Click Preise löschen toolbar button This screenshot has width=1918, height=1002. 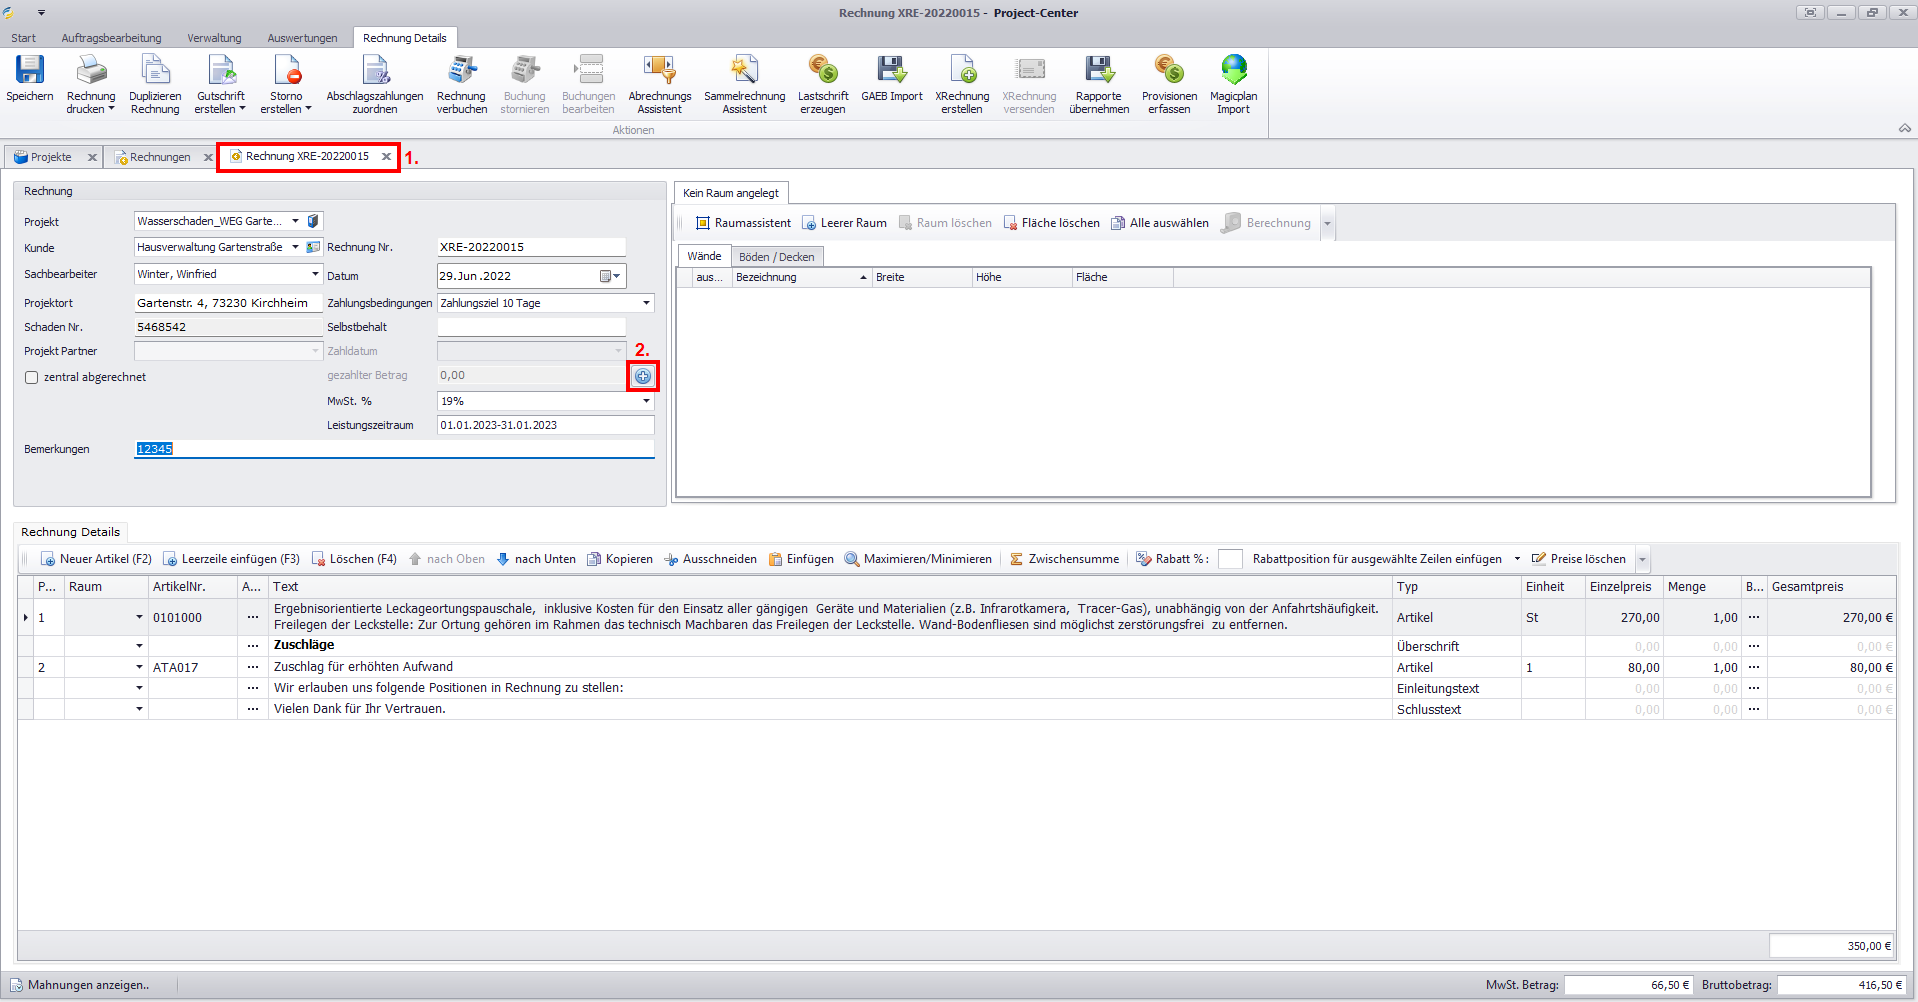point(1579,559)
